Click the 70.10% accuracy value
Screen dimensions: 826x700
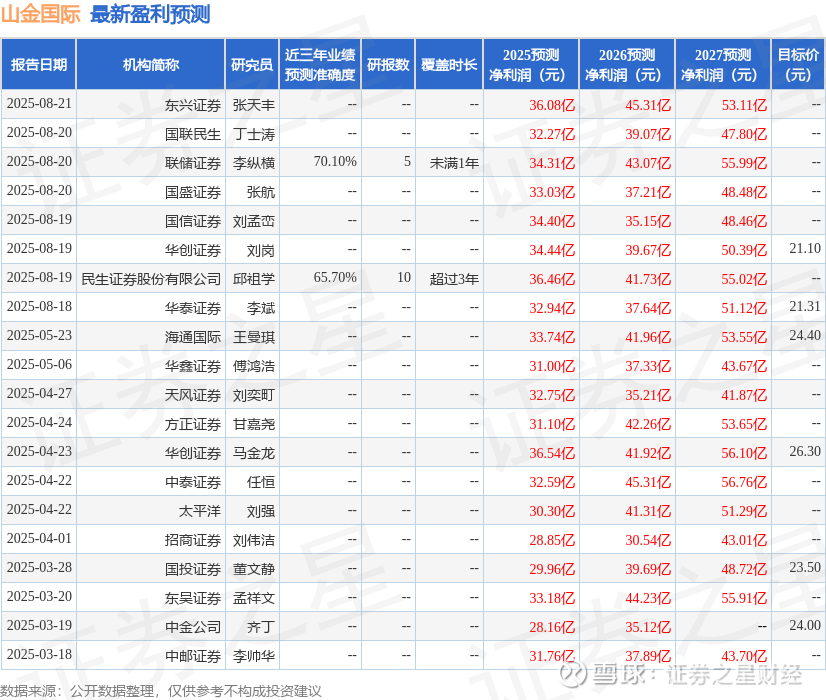335,161
